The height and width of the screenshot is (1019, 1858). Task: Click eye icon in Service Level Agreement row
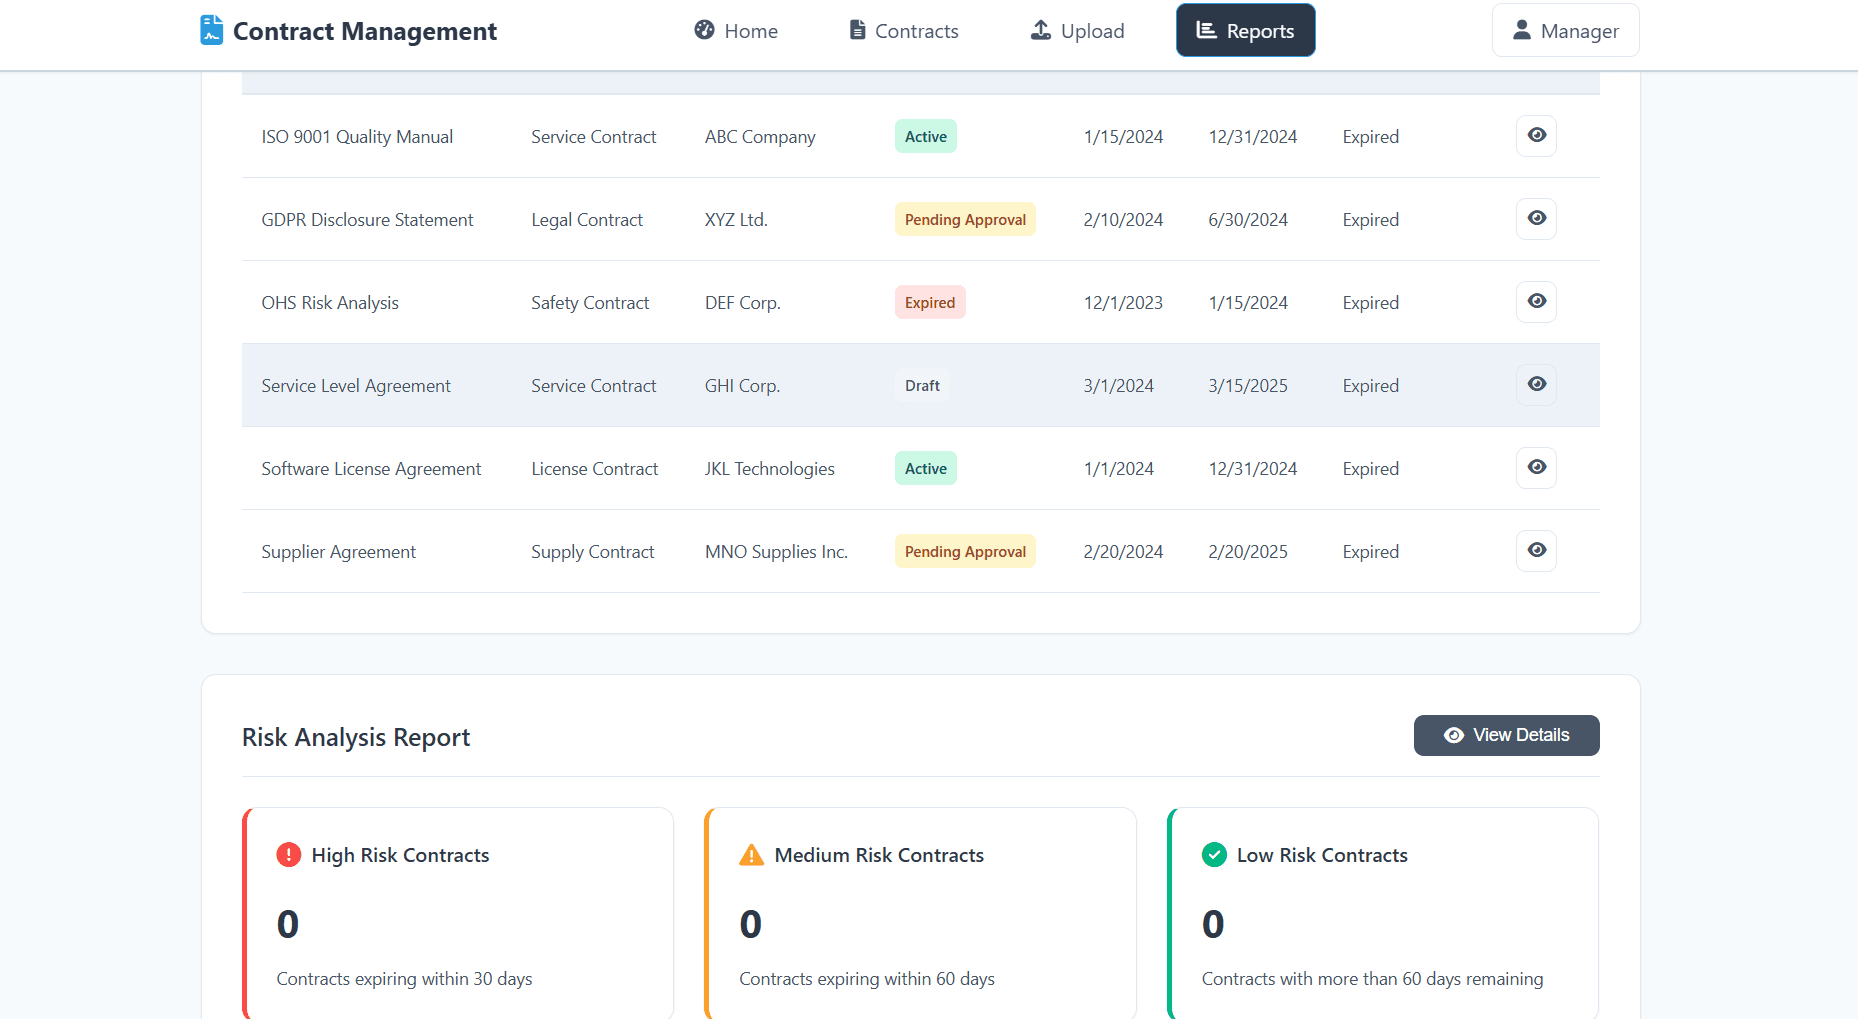click(x=1536, y=385)
